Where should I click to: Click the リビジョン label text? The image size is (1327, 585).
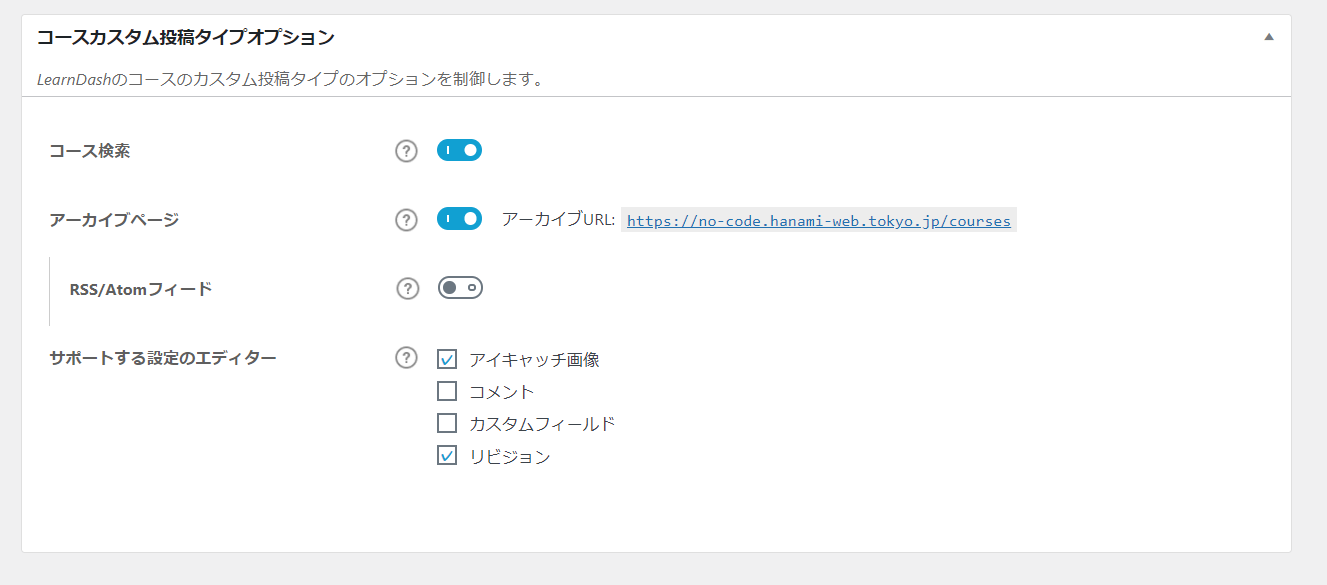tap(509, 457)
